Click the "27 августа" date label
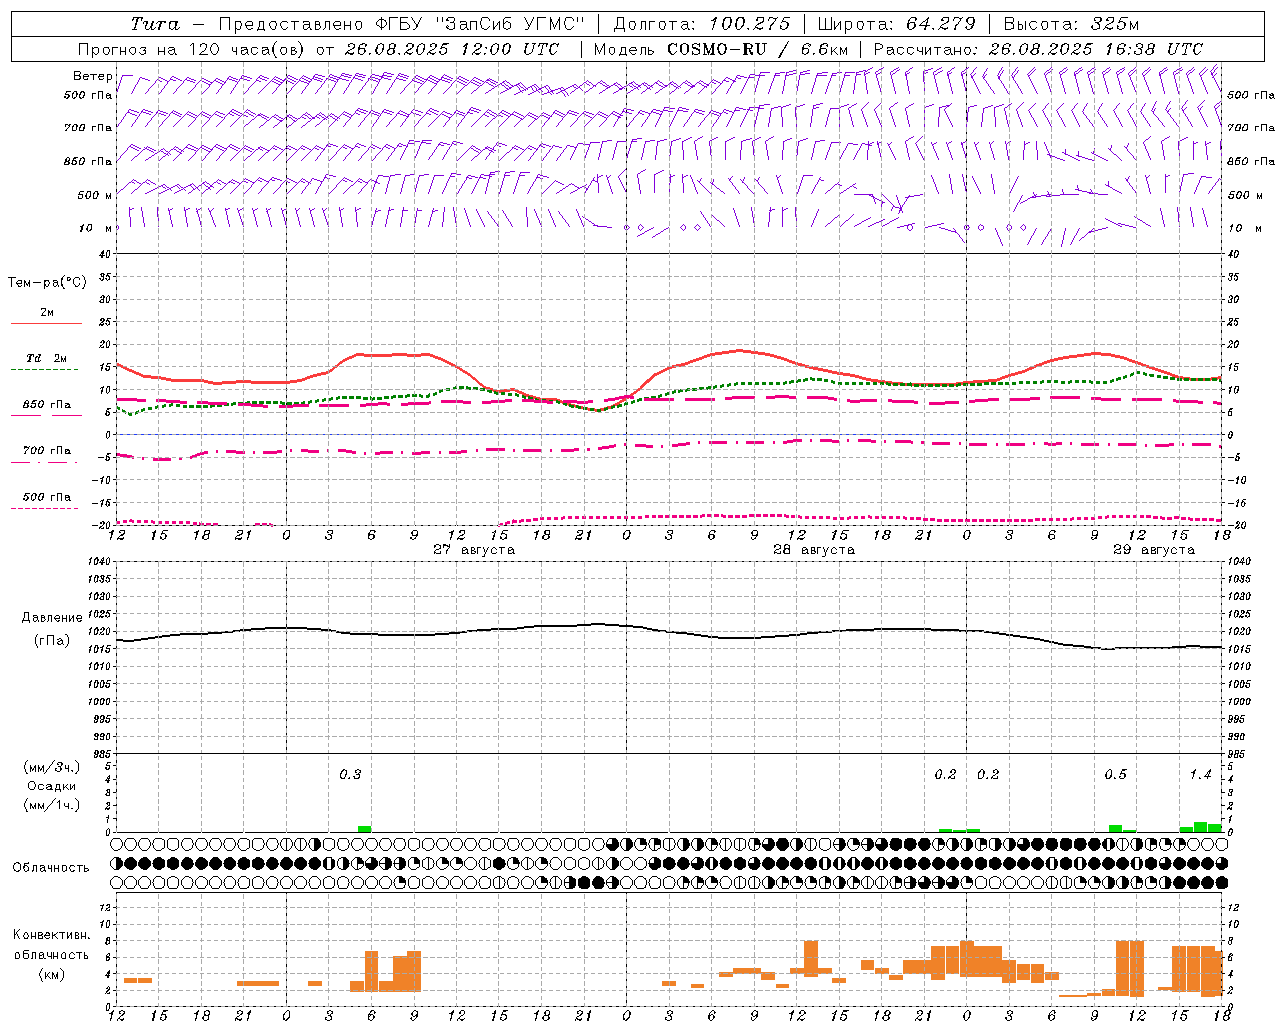 tap(474, 550)
